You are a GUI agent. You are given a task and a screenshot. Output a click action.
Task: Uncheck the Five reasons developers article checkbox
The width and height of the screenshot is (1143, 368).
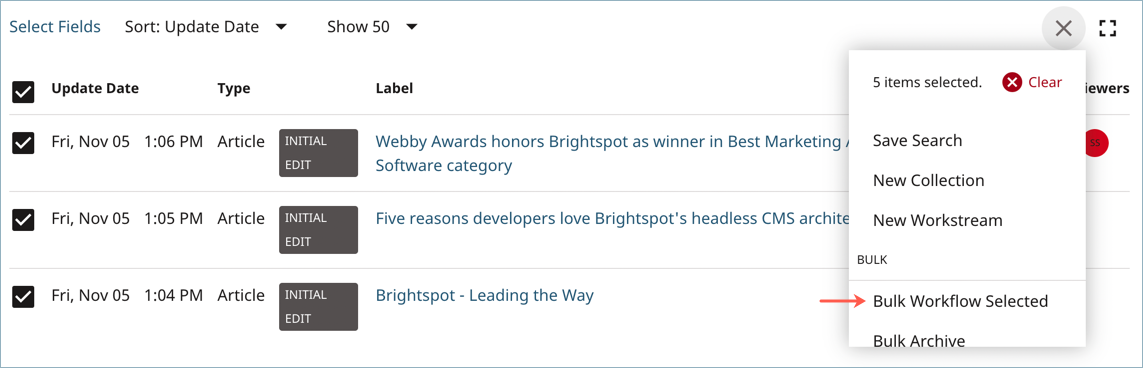[x=23, y=220]
